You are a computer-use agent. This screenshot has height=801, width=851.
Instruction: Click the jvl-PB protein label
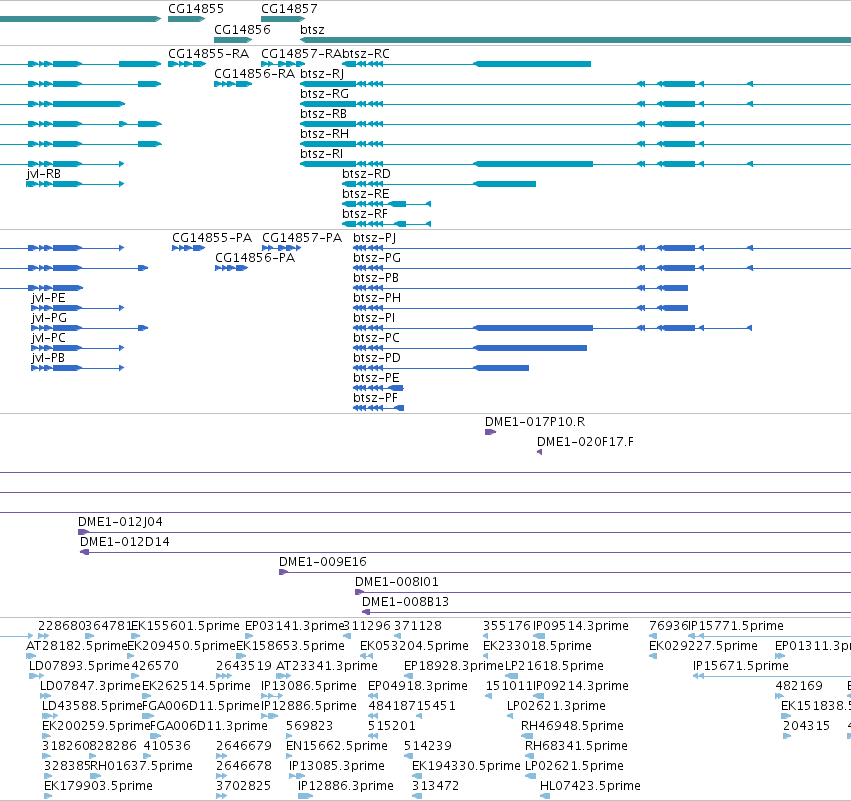click(48, 359)
